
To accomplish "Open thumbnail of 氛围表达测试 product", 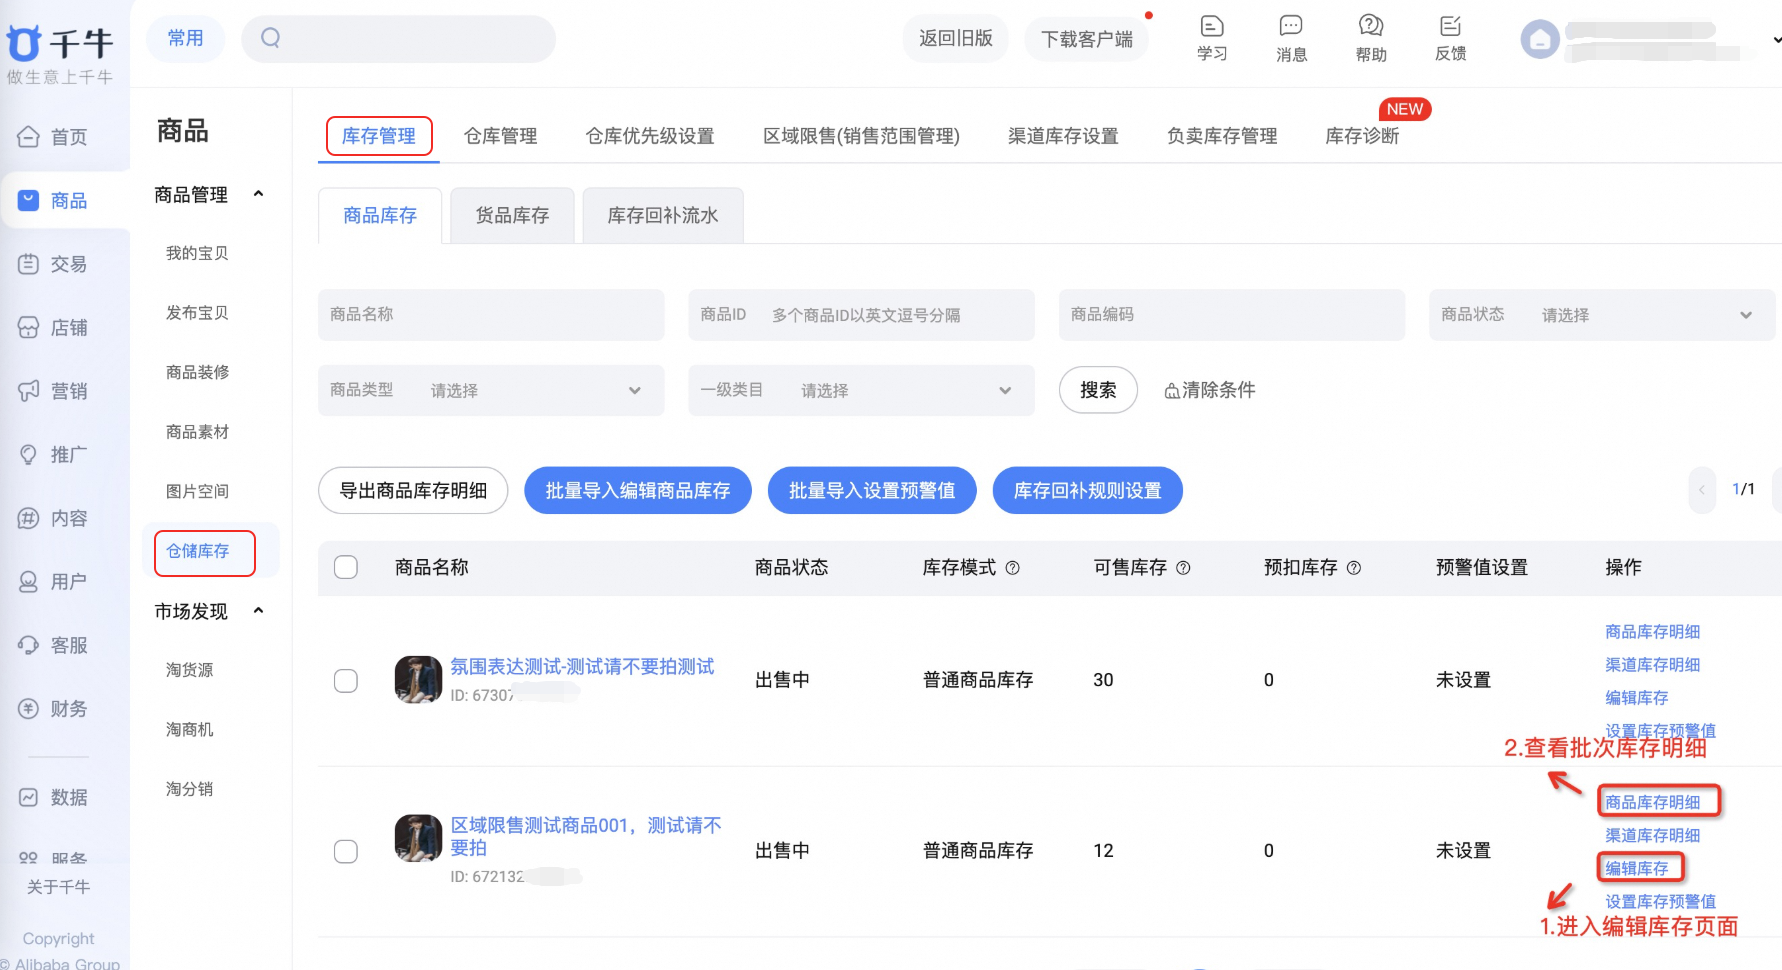I will 418,680.
